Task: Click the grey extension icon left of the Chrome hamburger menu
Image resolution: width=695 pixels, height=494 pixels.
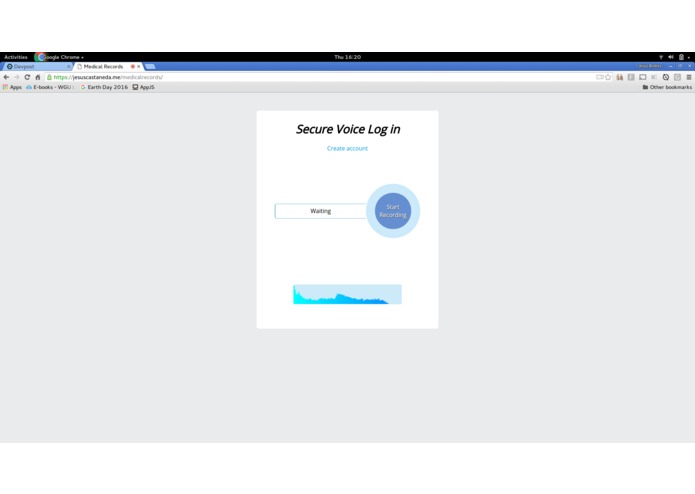Action: point(677,77)
